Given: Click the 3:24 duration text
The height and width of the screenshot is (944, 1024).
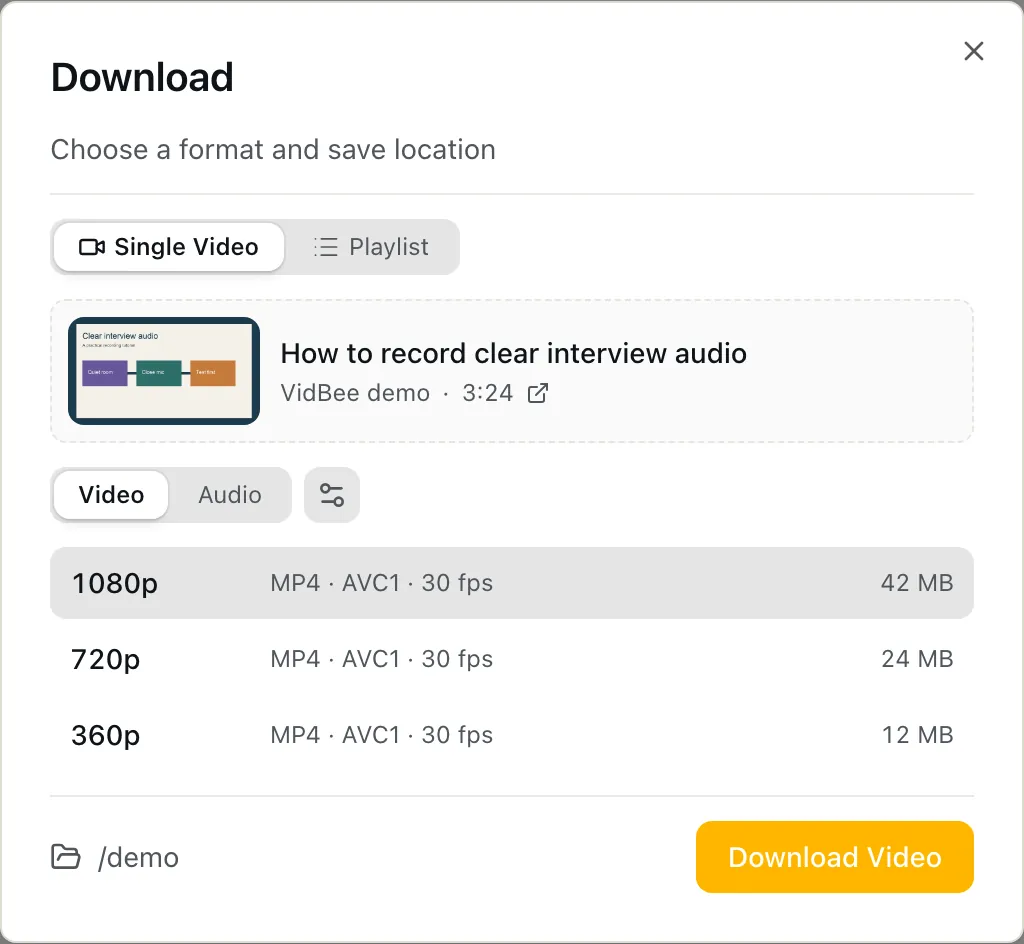Looking at the screenshot, I should click(x=487, y=393).
